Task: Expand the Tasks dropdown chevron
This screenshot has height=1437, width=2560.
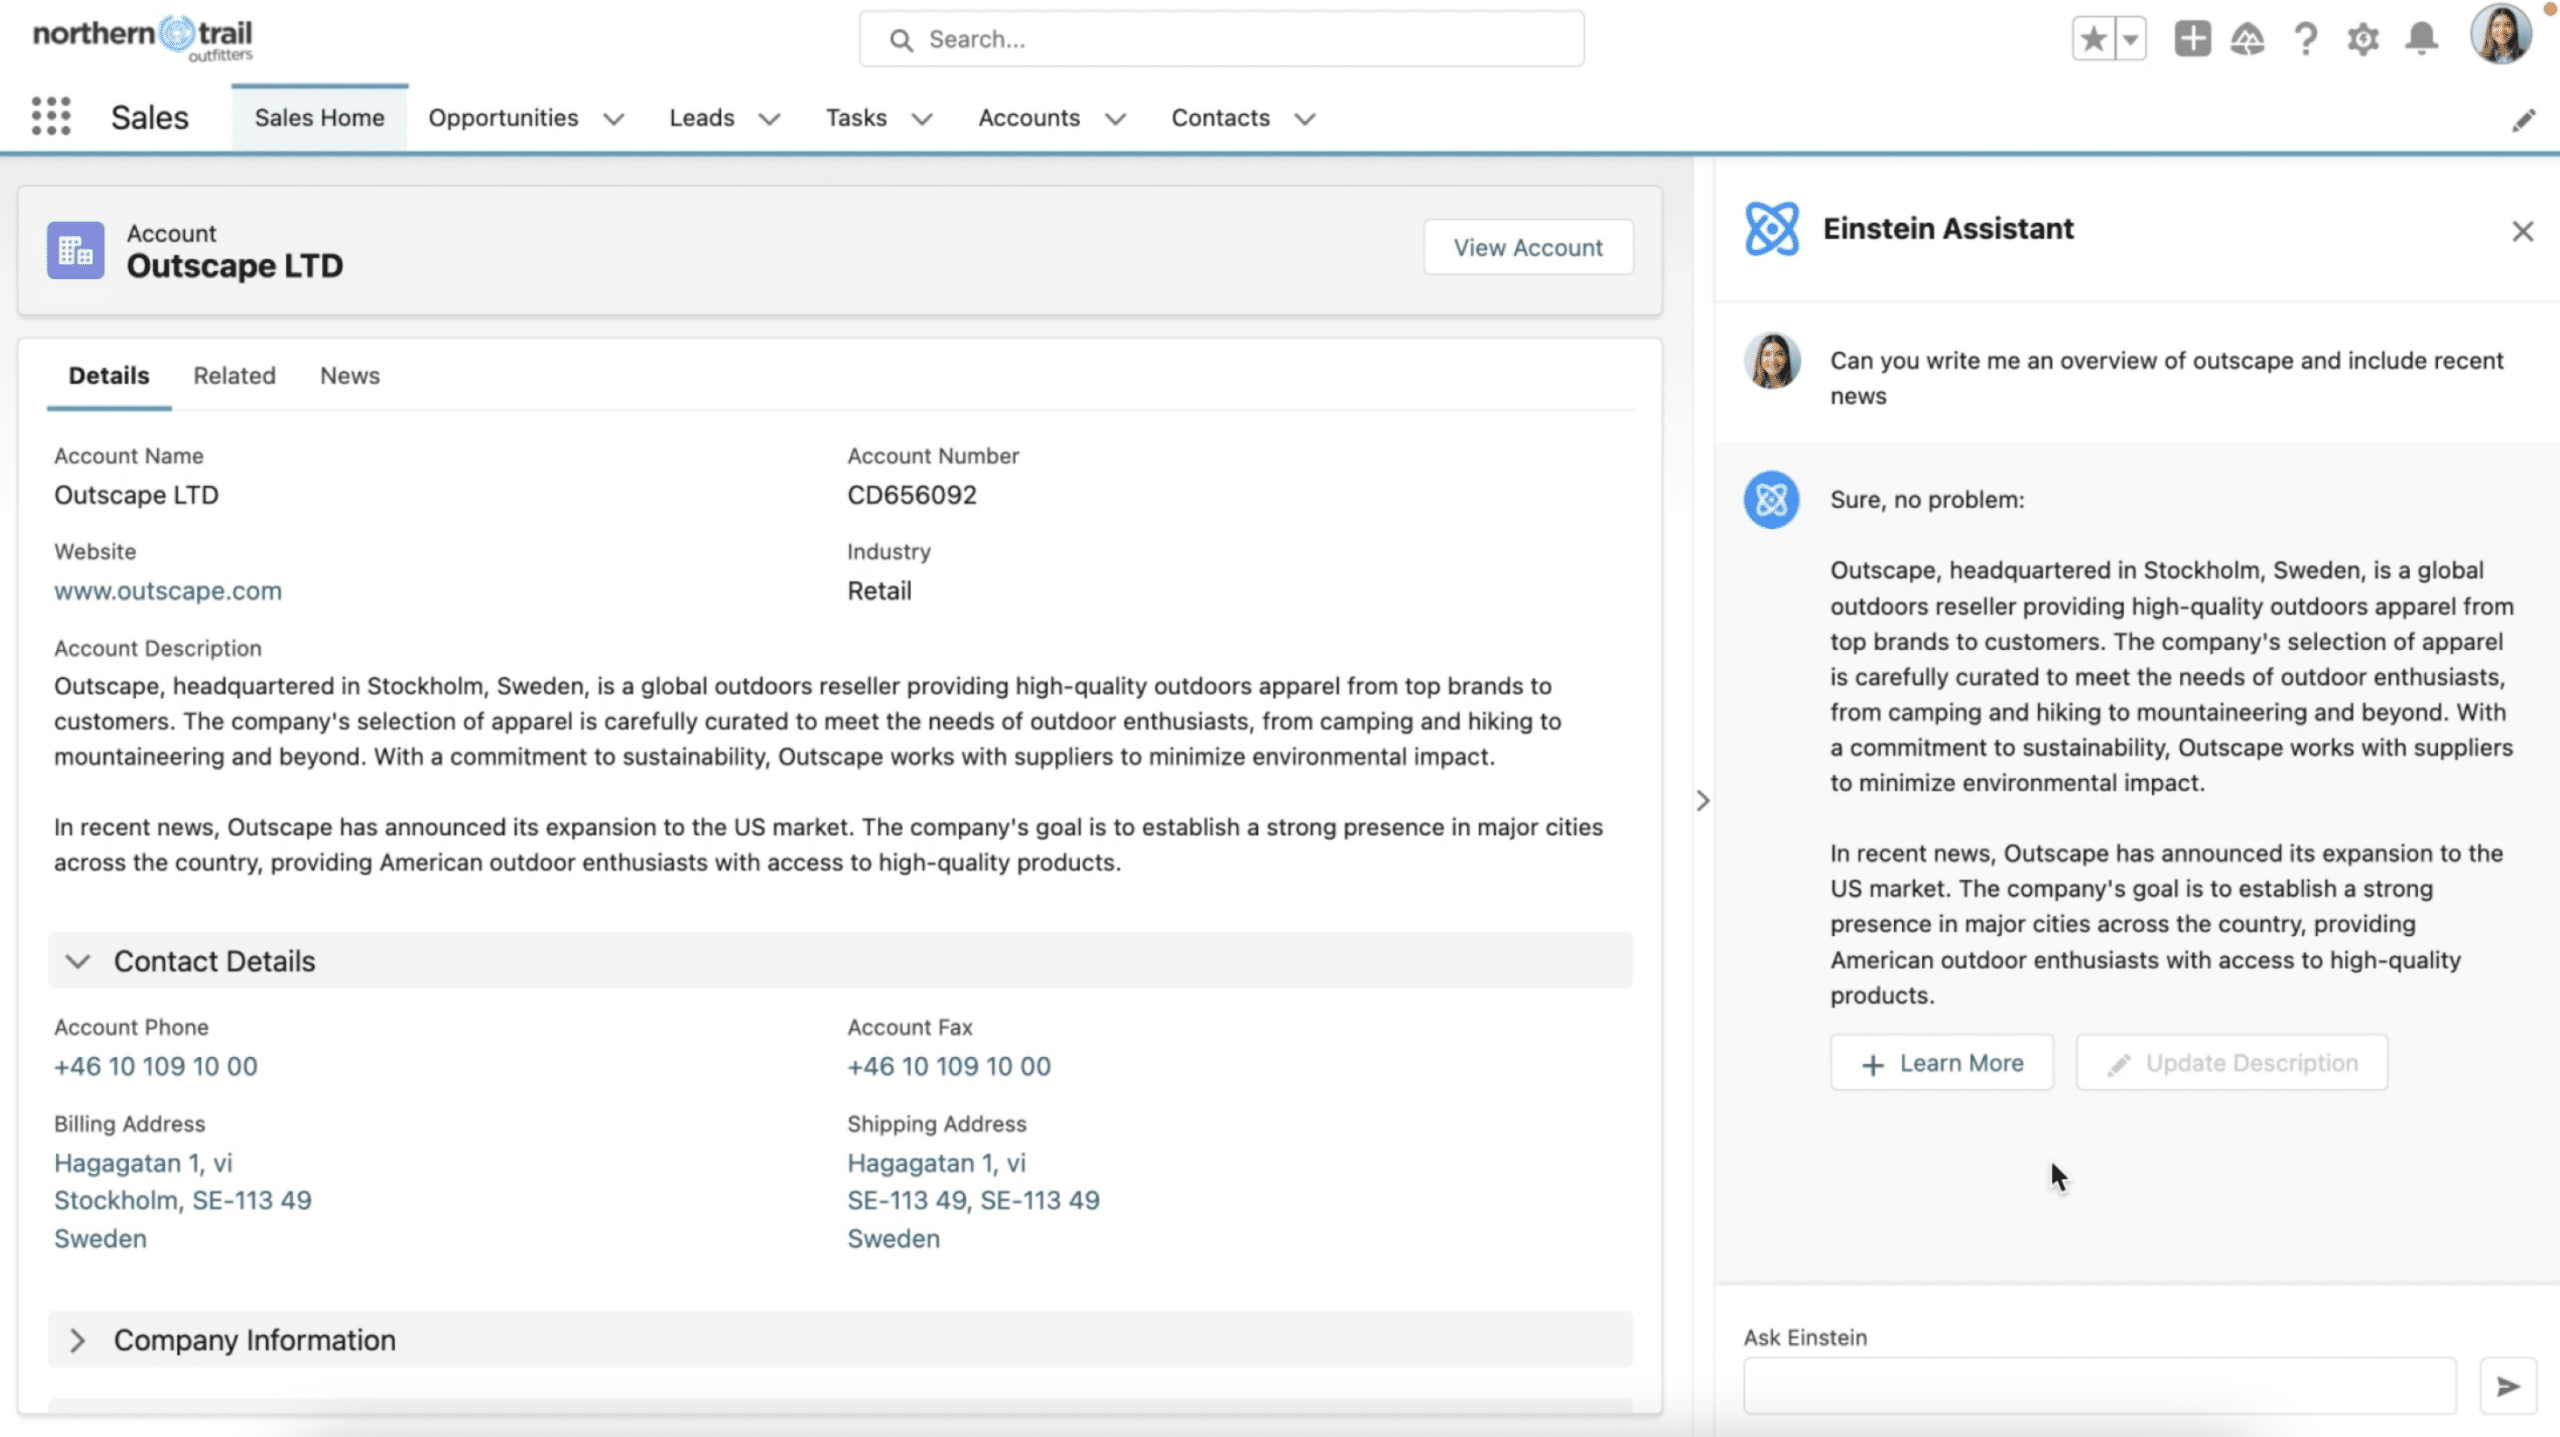Action: [x=922, y=119]
